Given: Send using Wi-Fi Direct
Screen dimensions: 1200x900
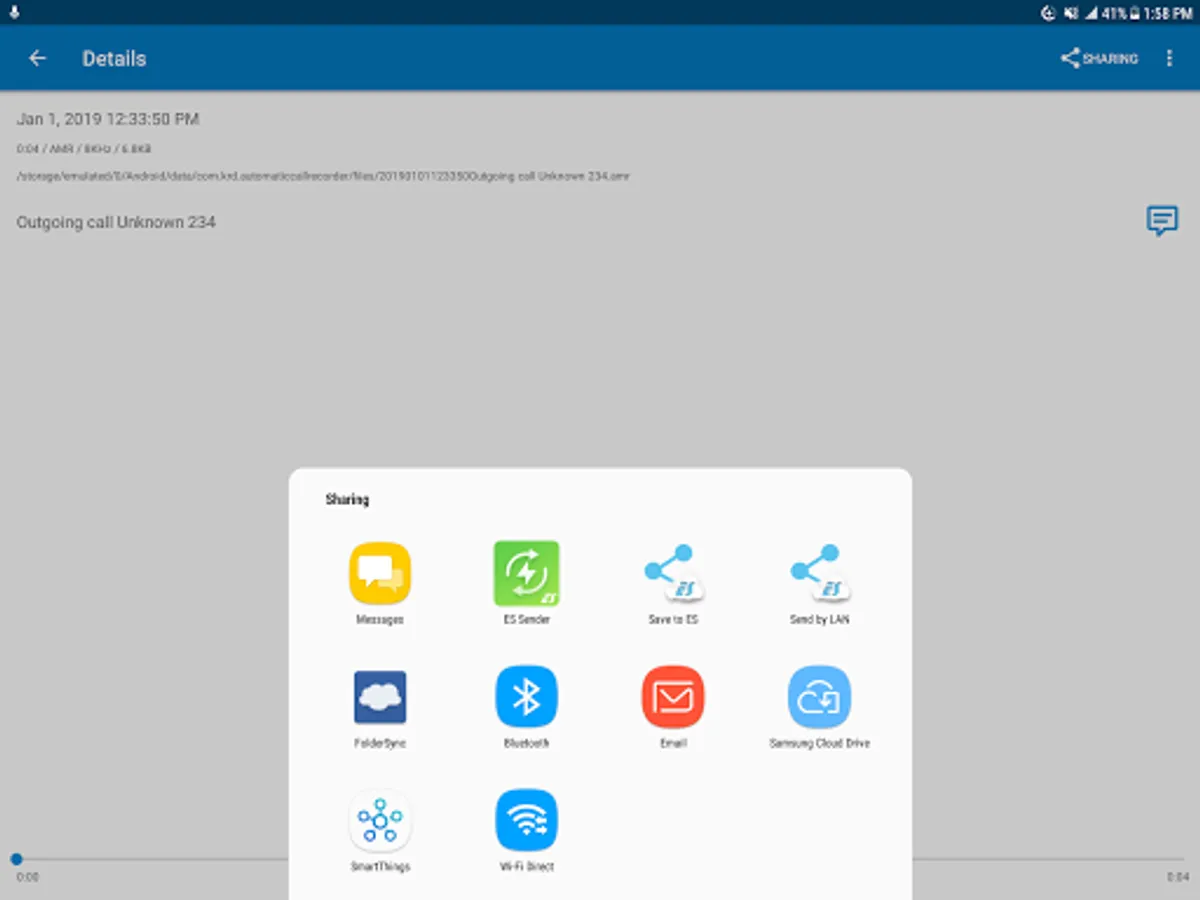Looking at the screenshot, I should tap(526, 831).
